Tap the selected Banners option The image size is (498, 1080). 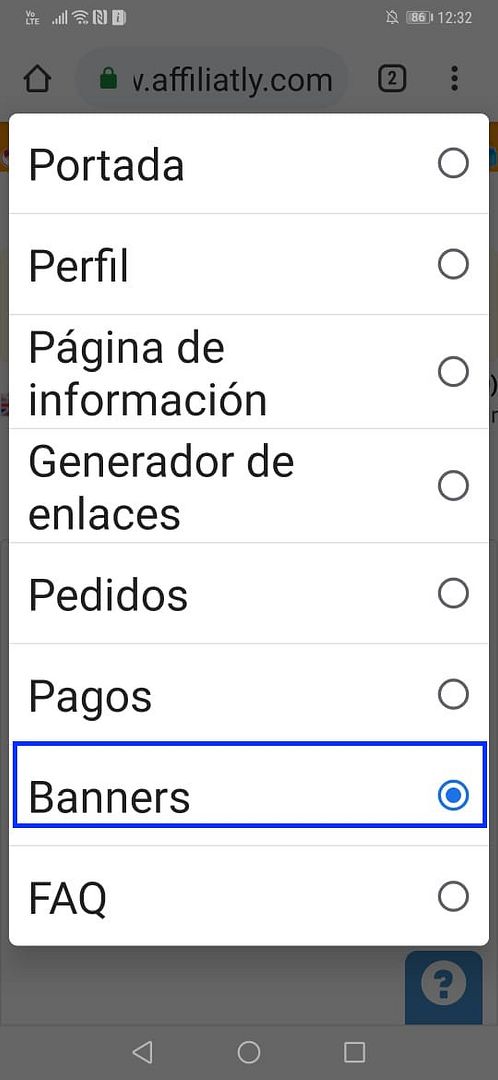coord(249,796)
